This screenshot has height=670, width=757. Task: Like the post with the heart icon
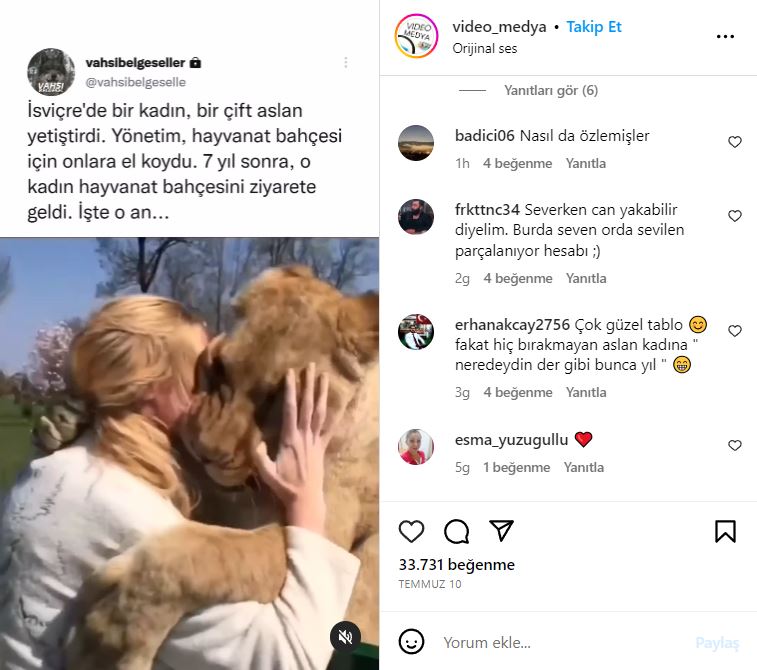[x=411, y=531]
